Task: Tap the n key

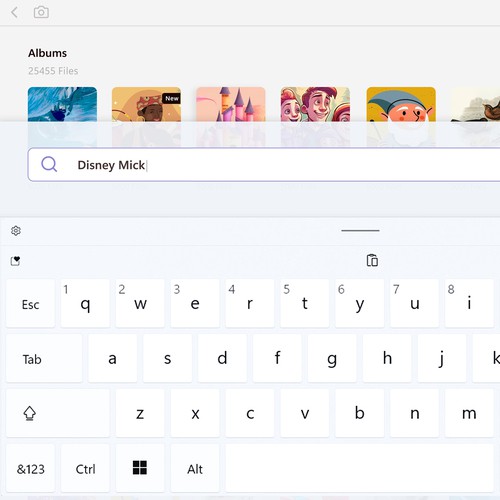Action: (414, 413)
